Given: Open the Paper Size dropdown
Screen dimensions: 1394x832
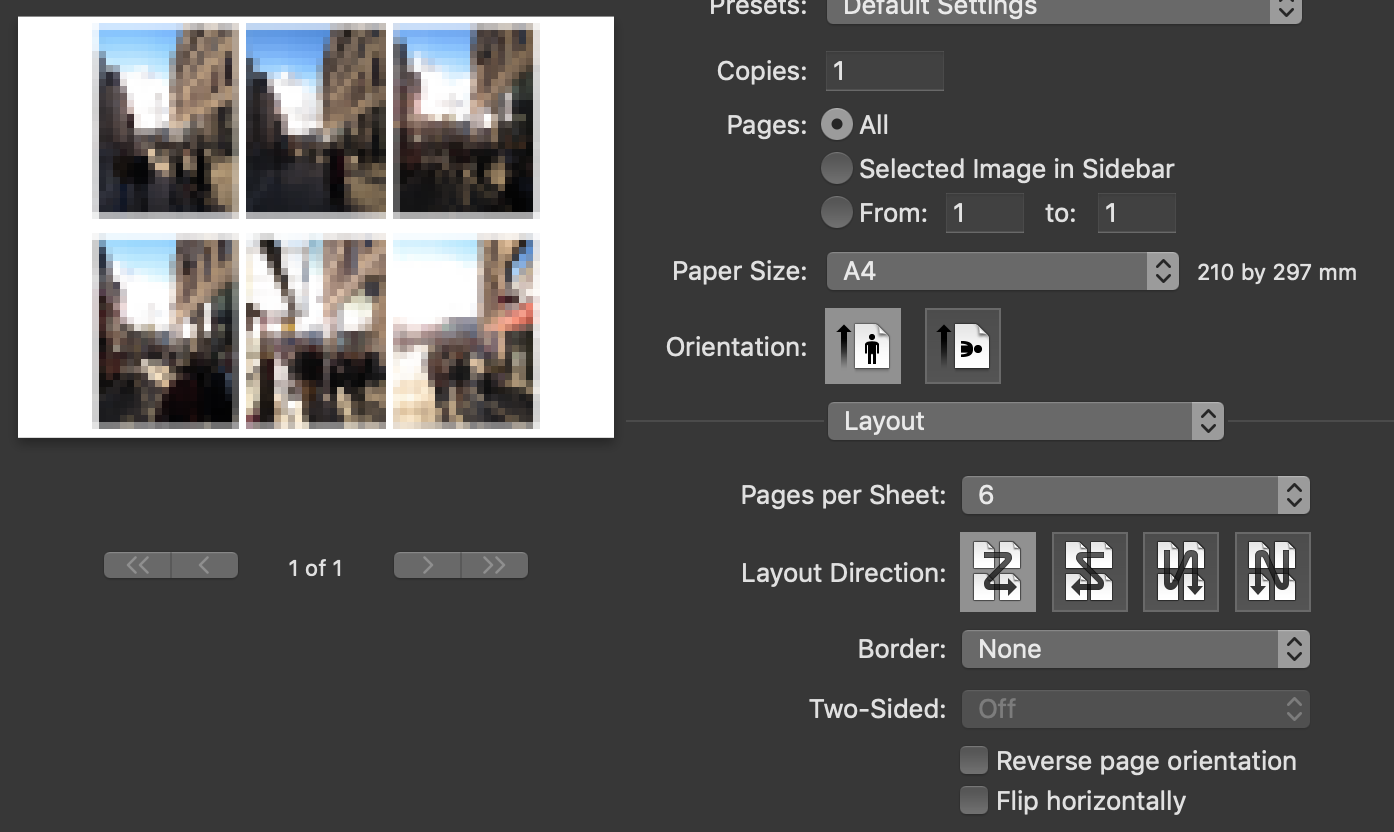Looking at the screenshot, I should click(1002, 270).
